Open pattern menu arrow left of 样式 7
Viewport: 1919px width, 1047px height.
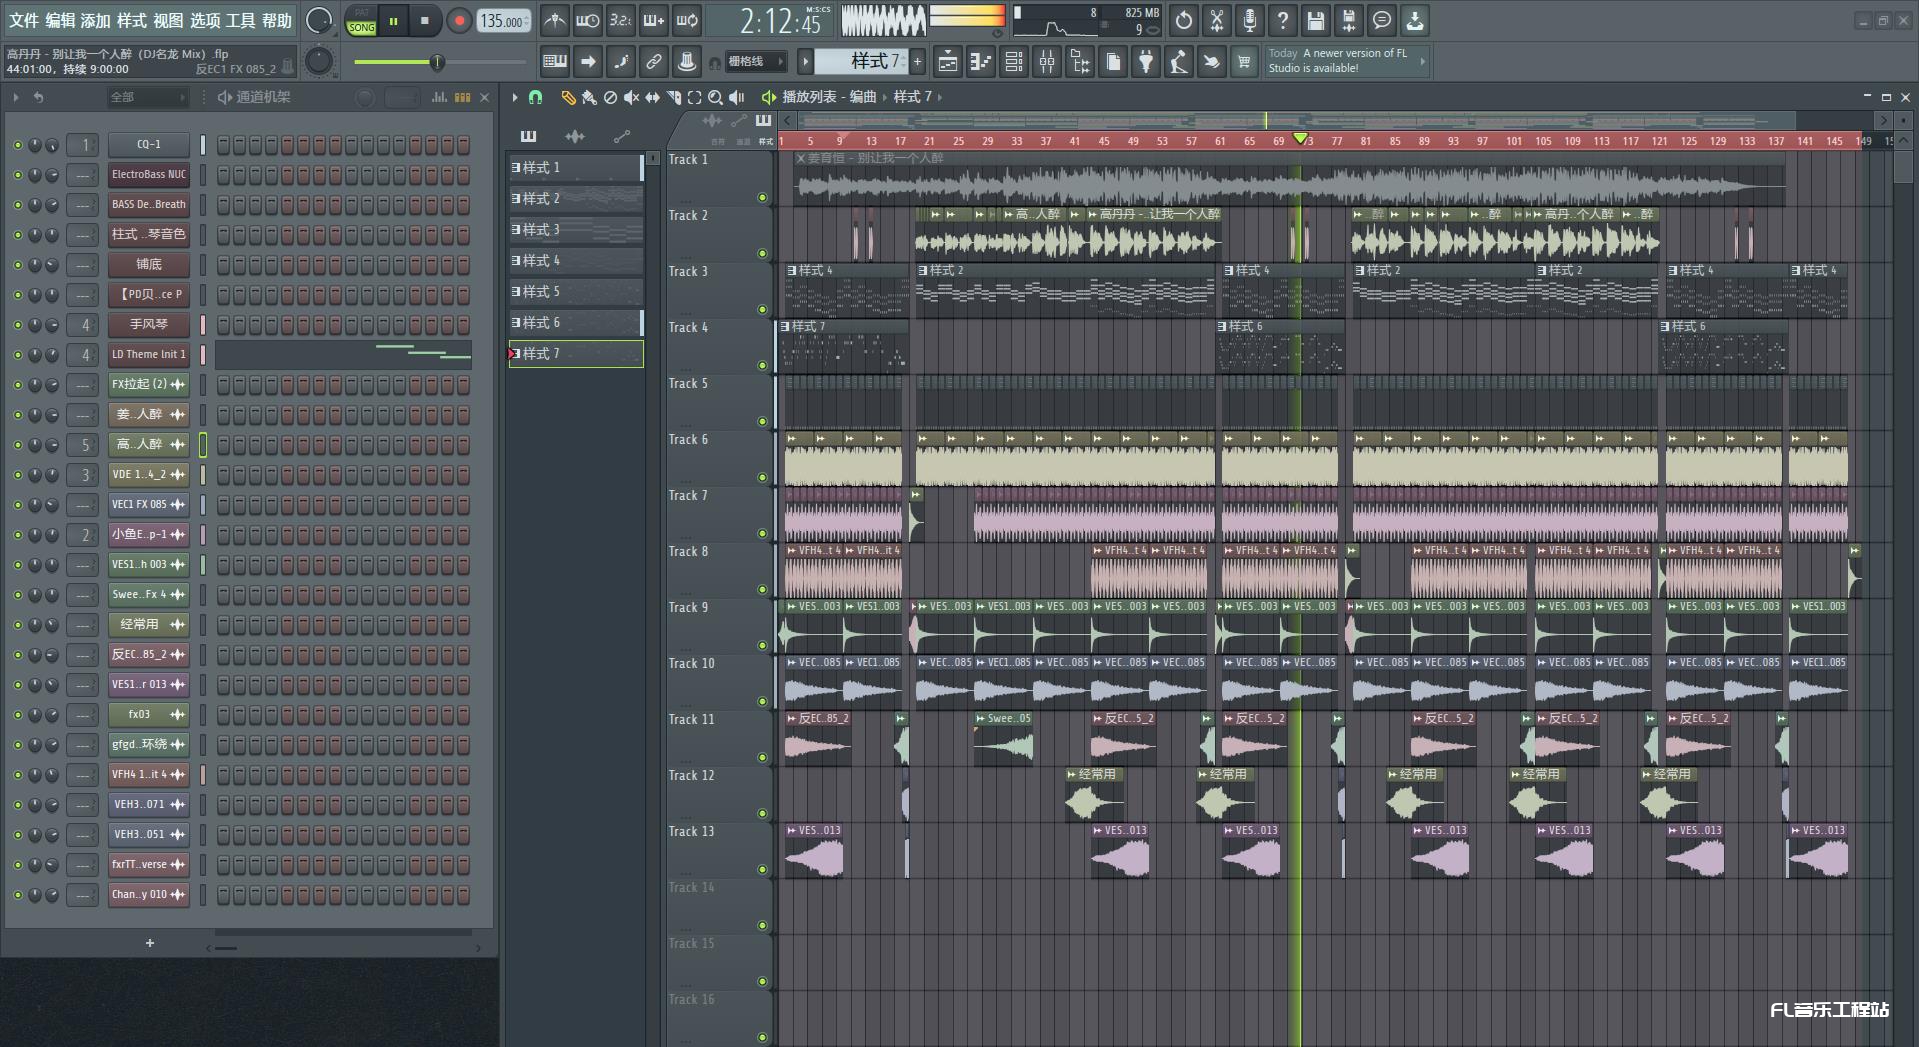pos(804,62)
